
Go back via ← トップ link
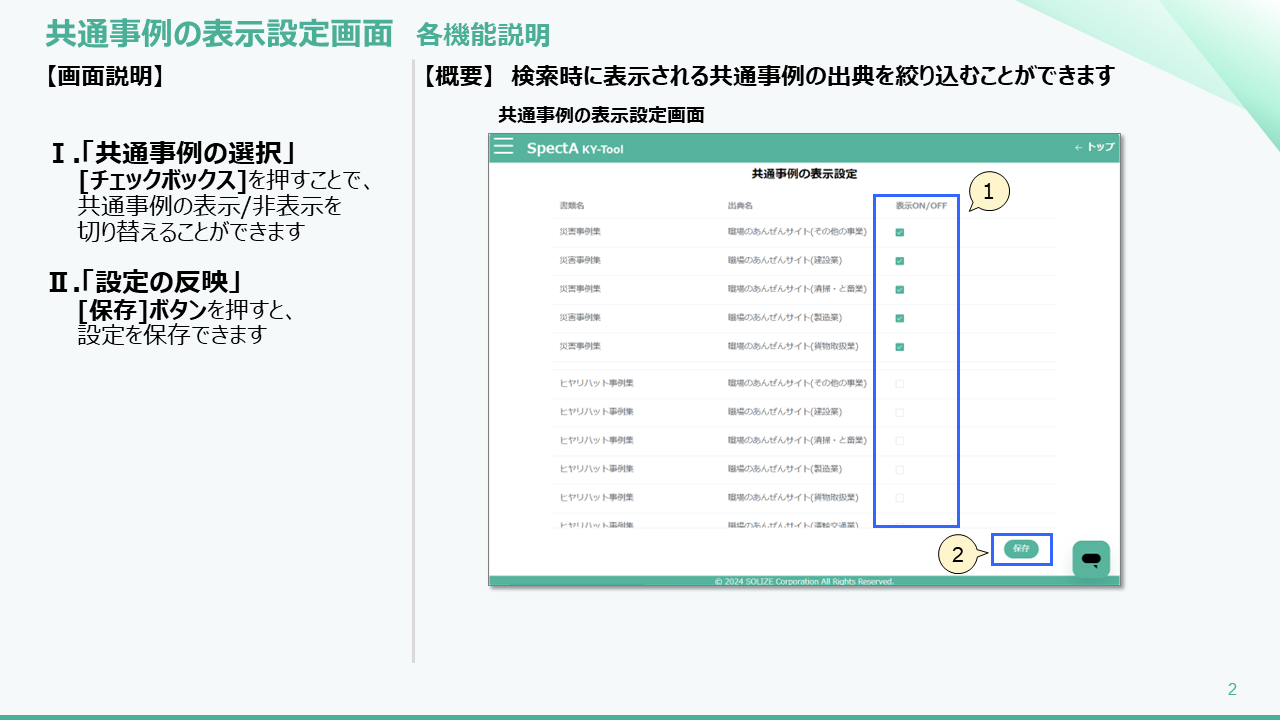[1094, 147]
